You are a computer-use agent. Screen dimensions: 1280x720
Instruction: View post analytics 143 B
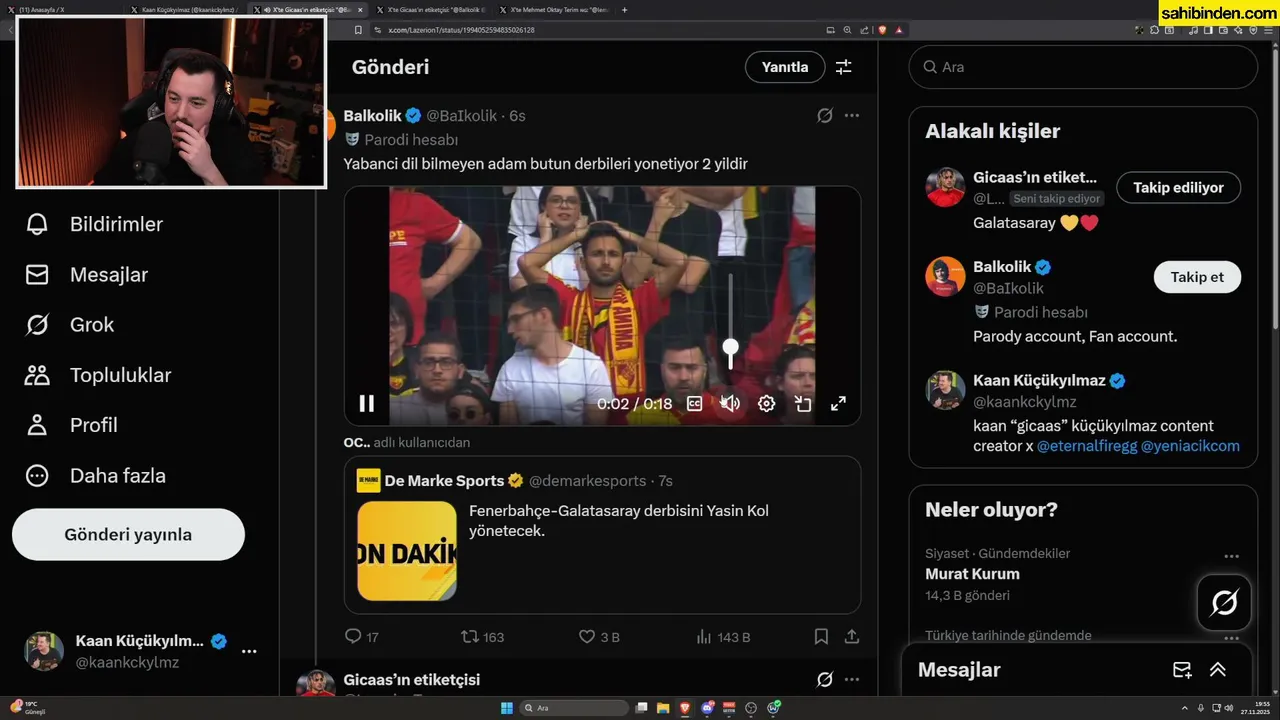tap(722, 636)
